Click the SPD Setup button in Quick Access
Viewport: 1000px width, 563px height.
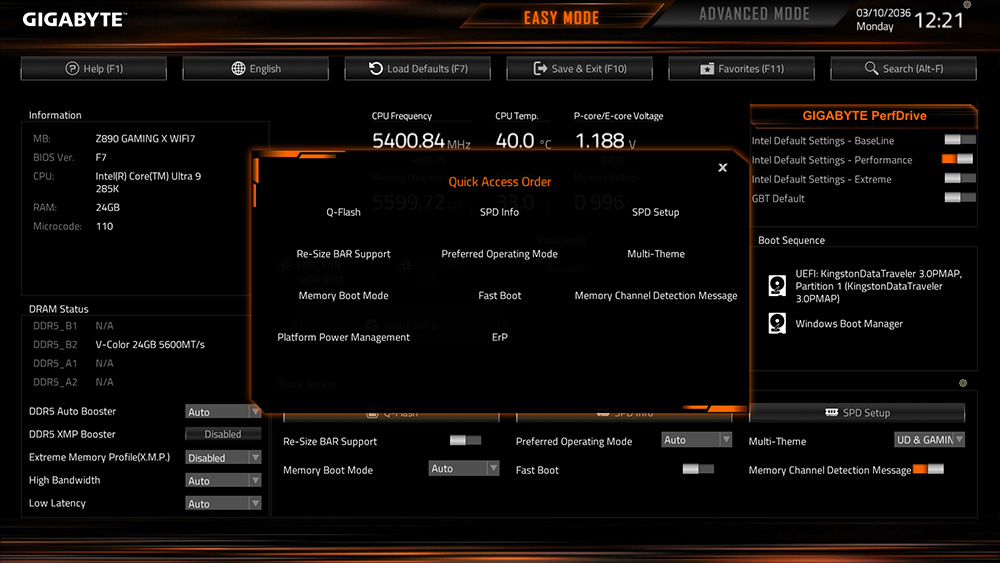[x=857, y=413]
